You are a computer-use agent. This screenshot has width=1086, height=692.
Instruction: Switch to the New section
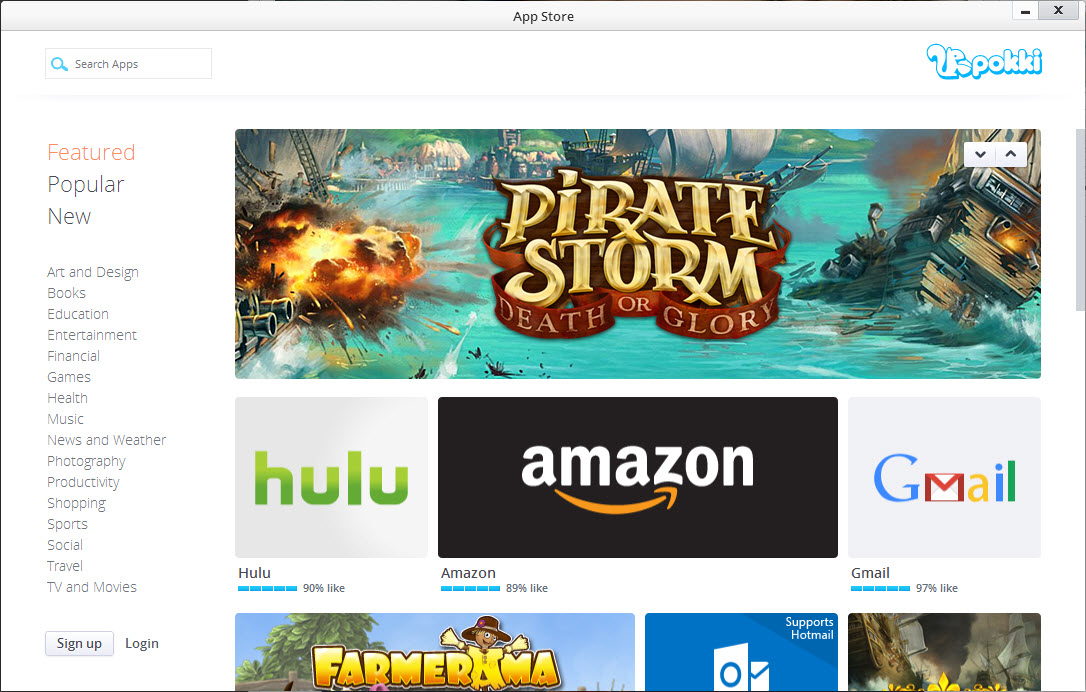pyautogui.click(x=69, y=217)
